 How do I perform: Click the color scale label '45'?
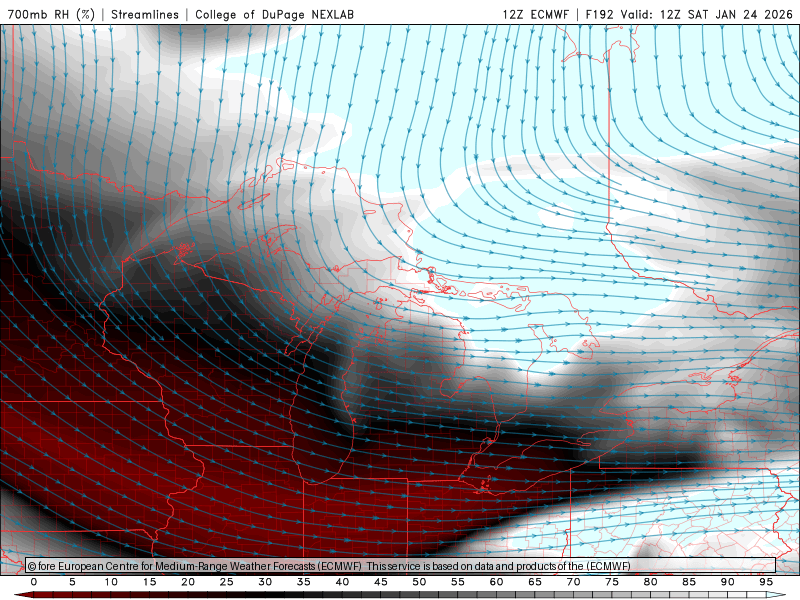point(381,582)
